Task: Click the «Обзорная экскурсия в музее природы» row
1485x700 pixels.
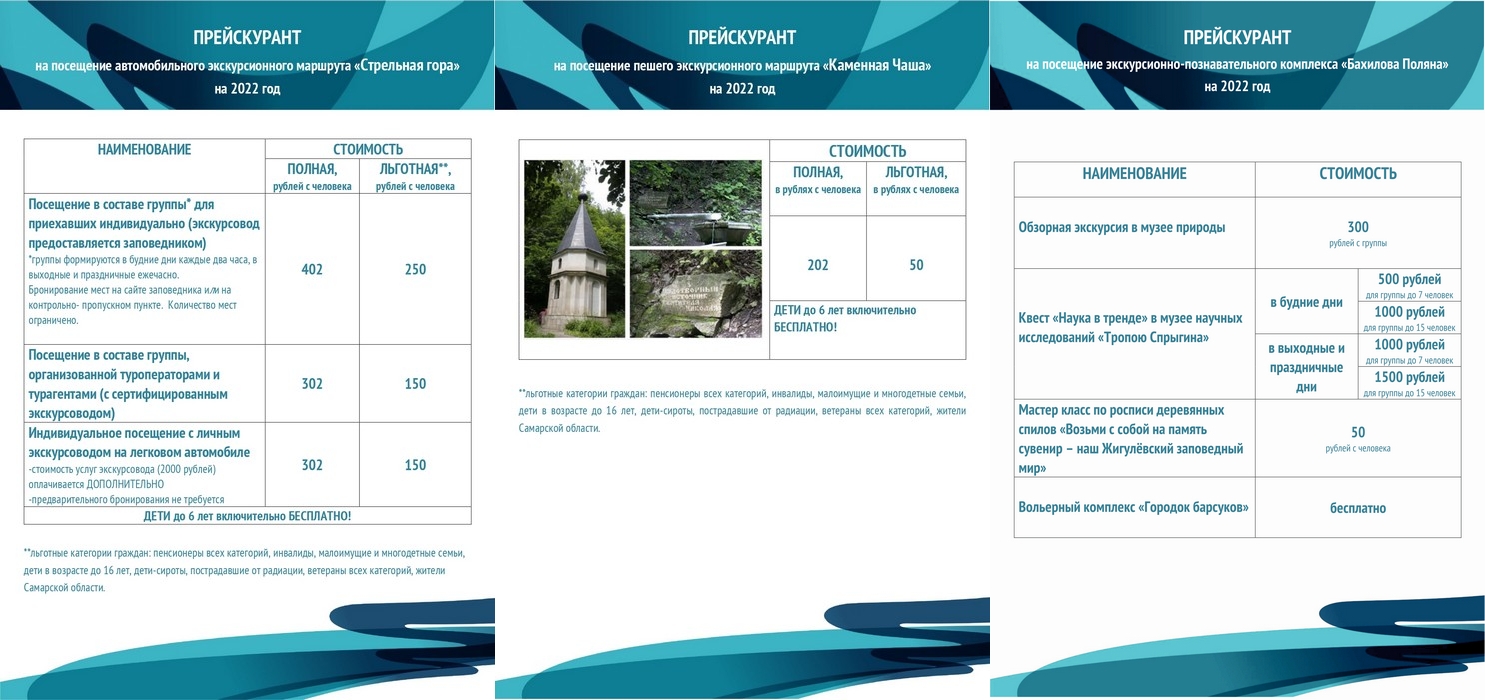Action: point(1134,228)
